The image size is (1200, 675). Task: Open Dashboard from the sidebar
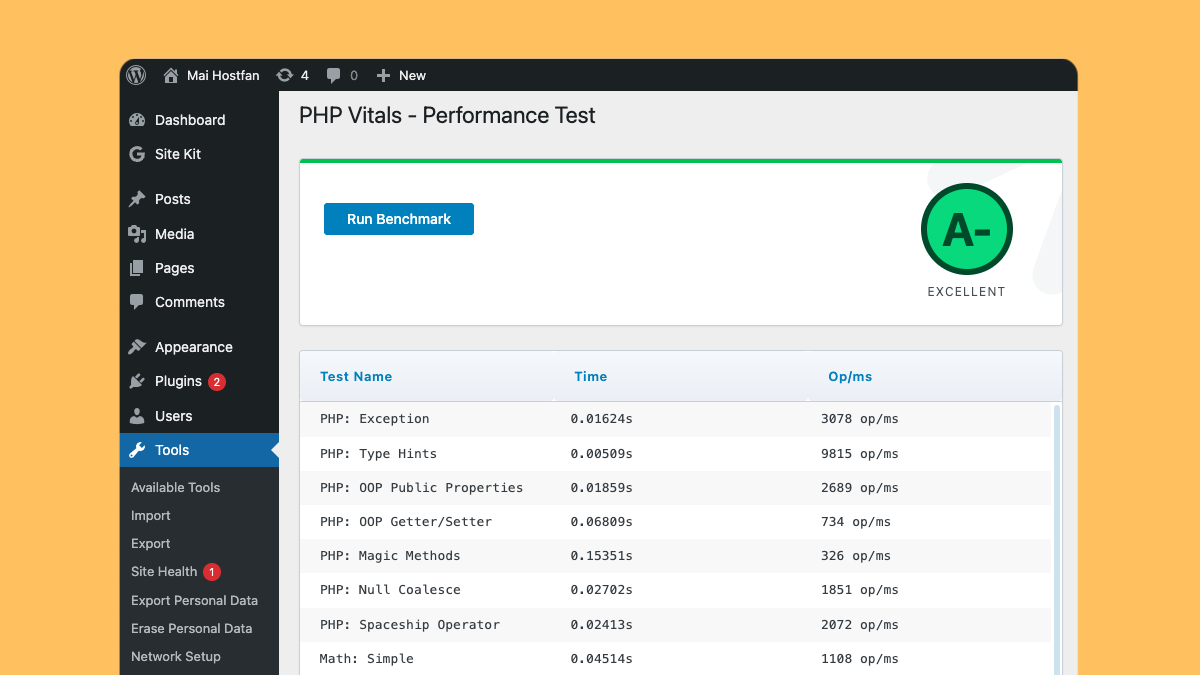pyautogui.click(x=189, y=120)
